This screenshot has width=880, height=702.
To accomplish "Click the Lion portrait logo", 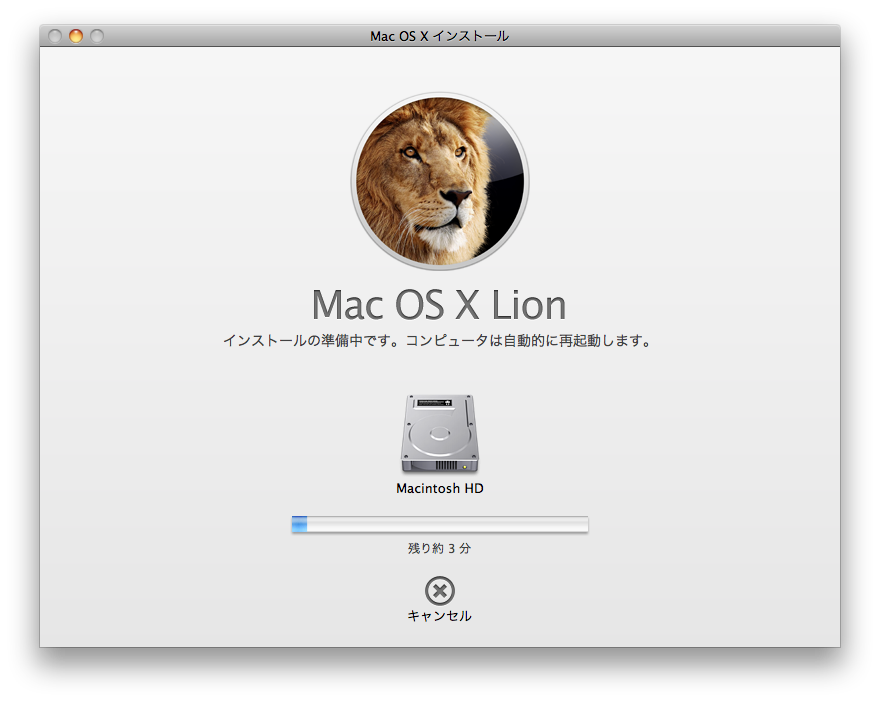I will (439, 181).
